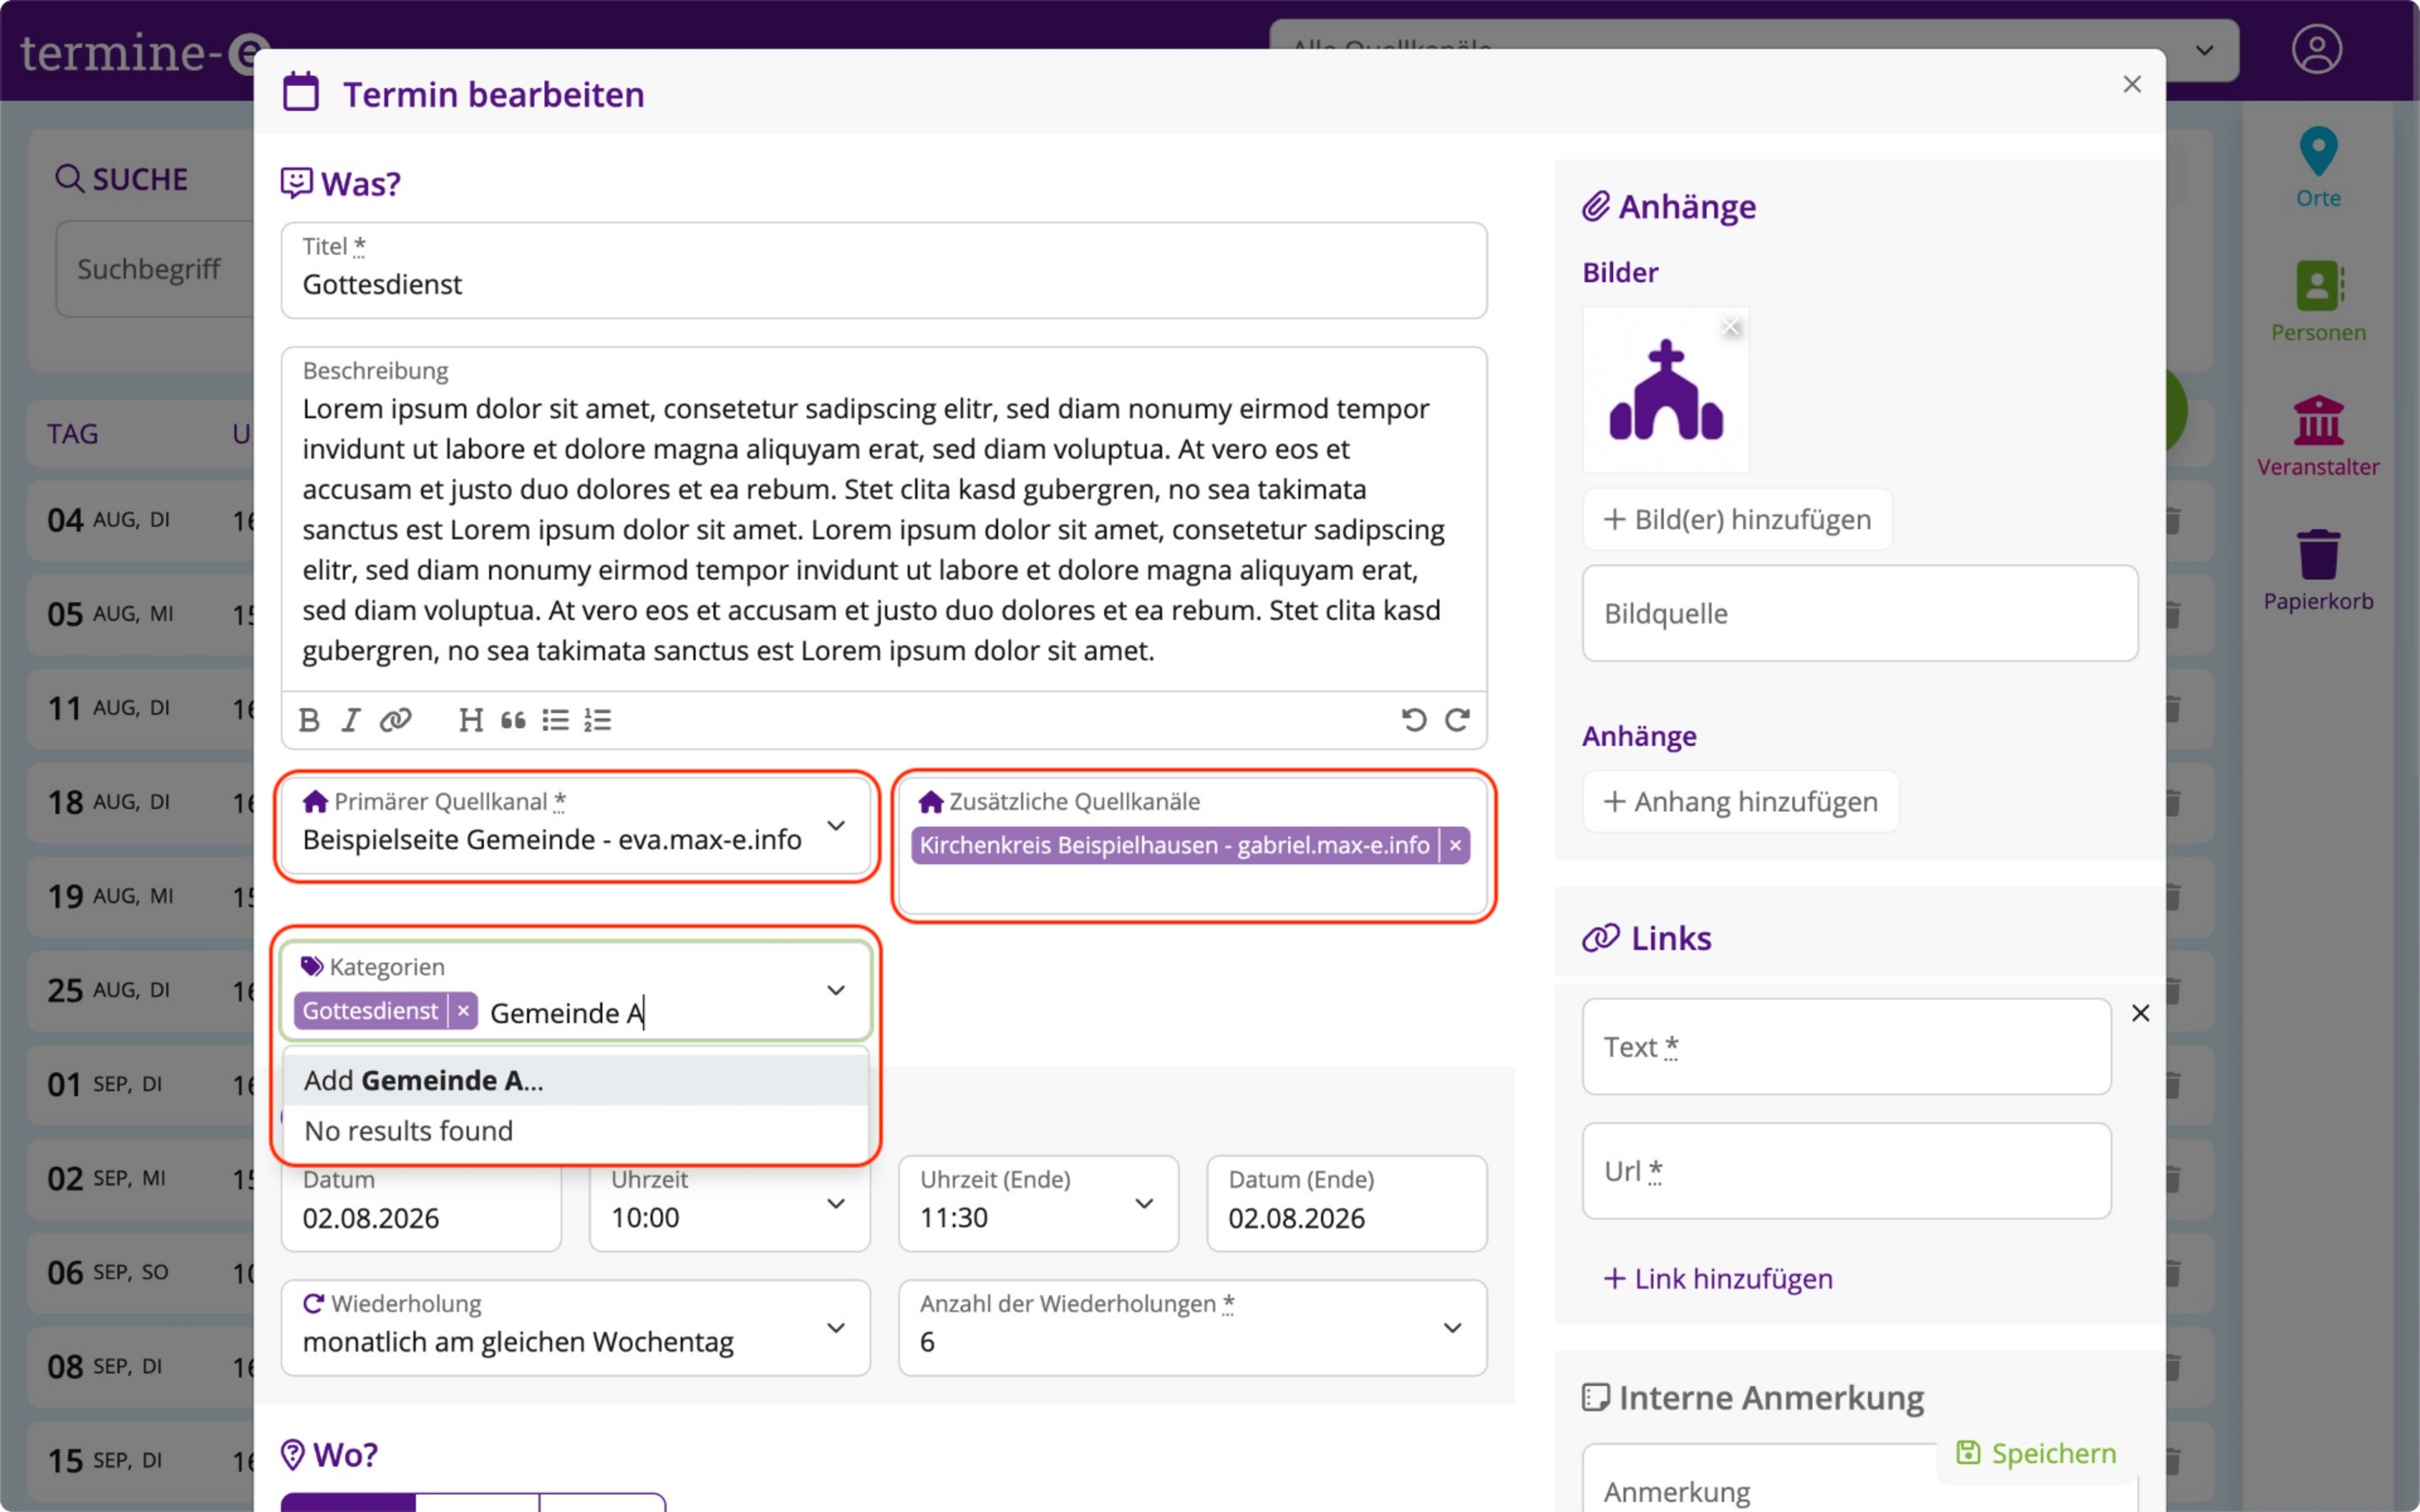This screenshot has width=2420, height=1512.
Task: Expand the Kategorien dropdown chevron
Action: pyautogui.click(x=836, y=990)
